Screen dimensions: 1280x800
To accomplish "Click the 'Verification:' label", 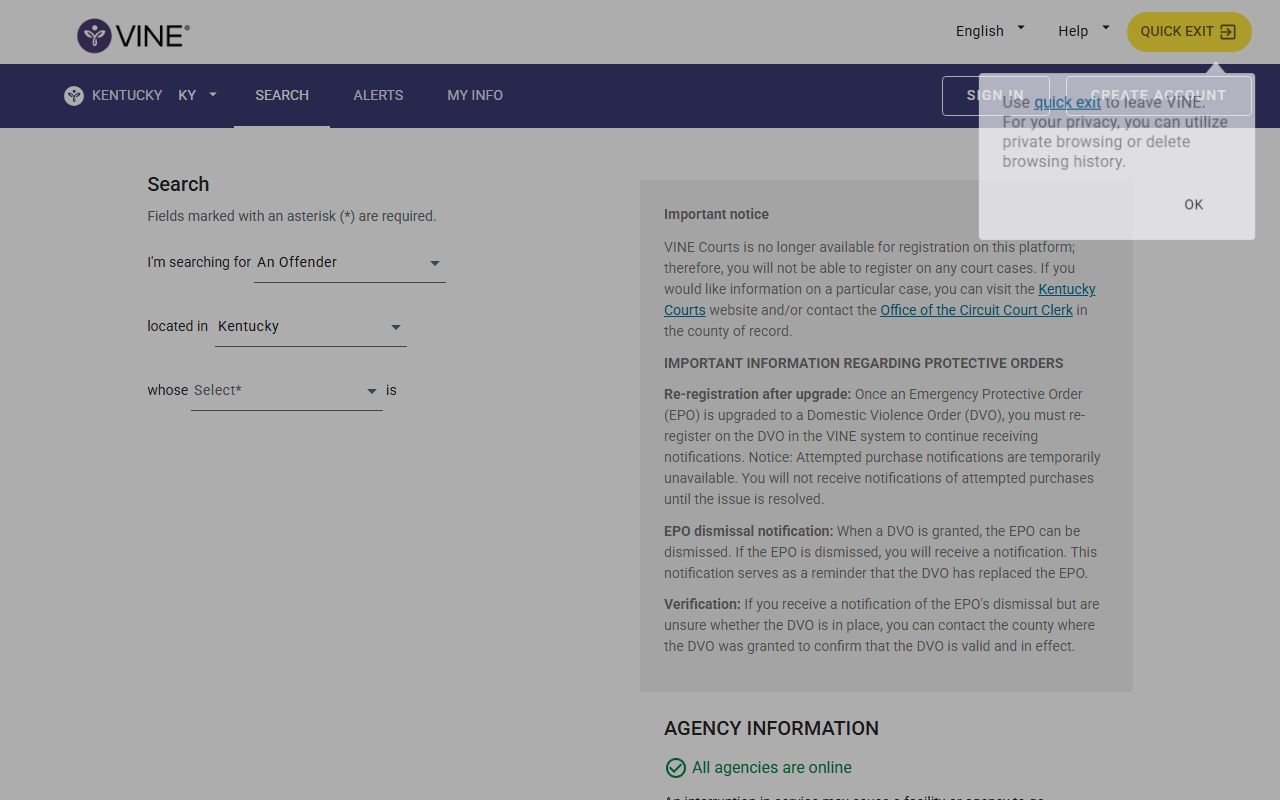I will click(x=702, y=605).
